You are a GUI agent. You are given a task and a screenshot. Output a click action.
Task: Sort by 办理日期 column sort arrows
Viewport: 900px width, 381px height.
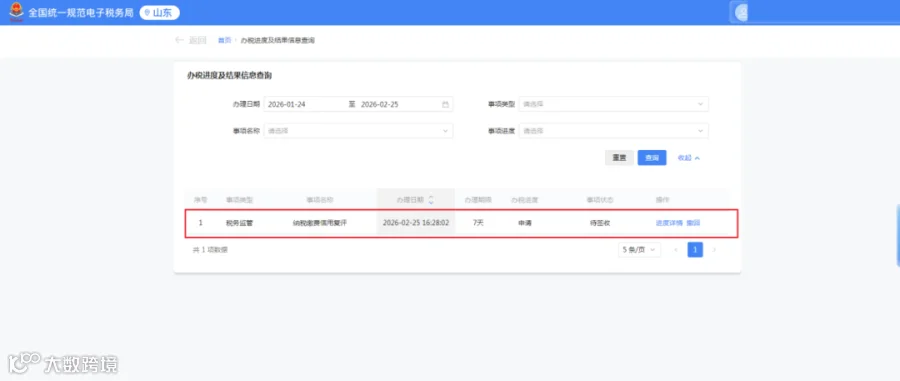coord(431,200)
